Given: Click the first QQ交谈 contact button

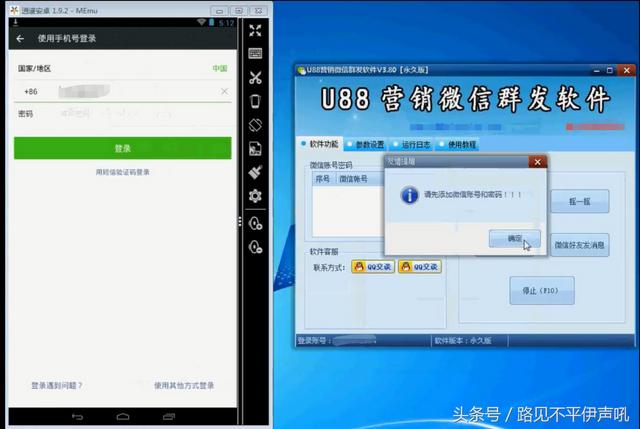Looking at the screenshot, I should click(373, 267).
